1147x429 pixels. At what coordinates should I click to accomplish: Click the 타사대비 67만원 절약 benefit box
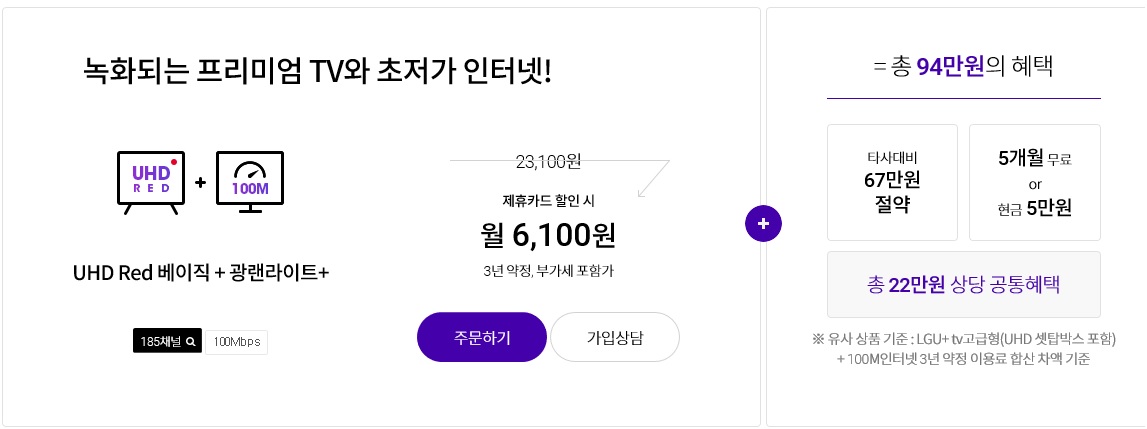tap(892, 182)
